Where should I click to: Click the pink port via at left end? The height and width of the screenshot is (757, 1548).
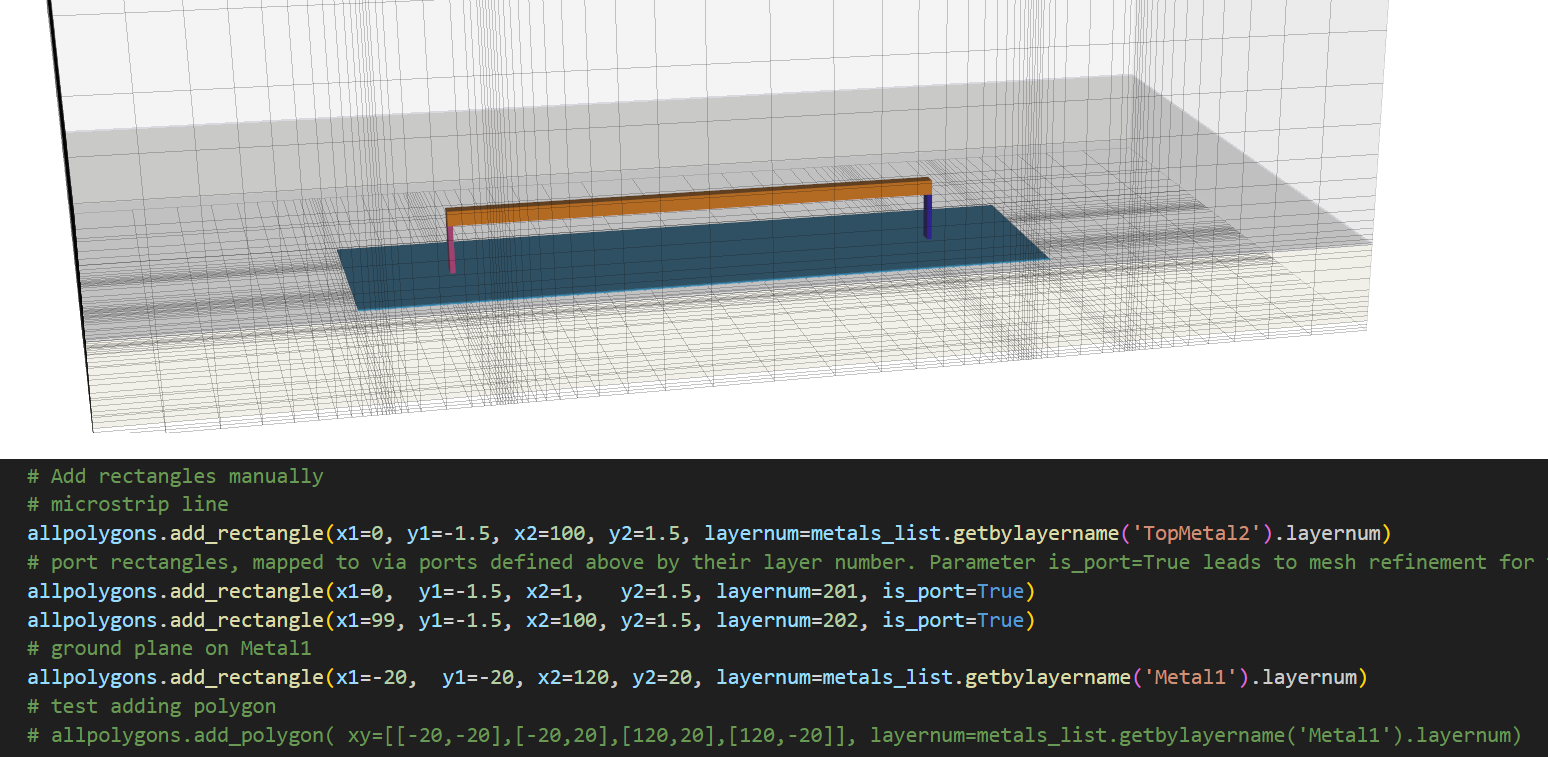coord(451,249)
